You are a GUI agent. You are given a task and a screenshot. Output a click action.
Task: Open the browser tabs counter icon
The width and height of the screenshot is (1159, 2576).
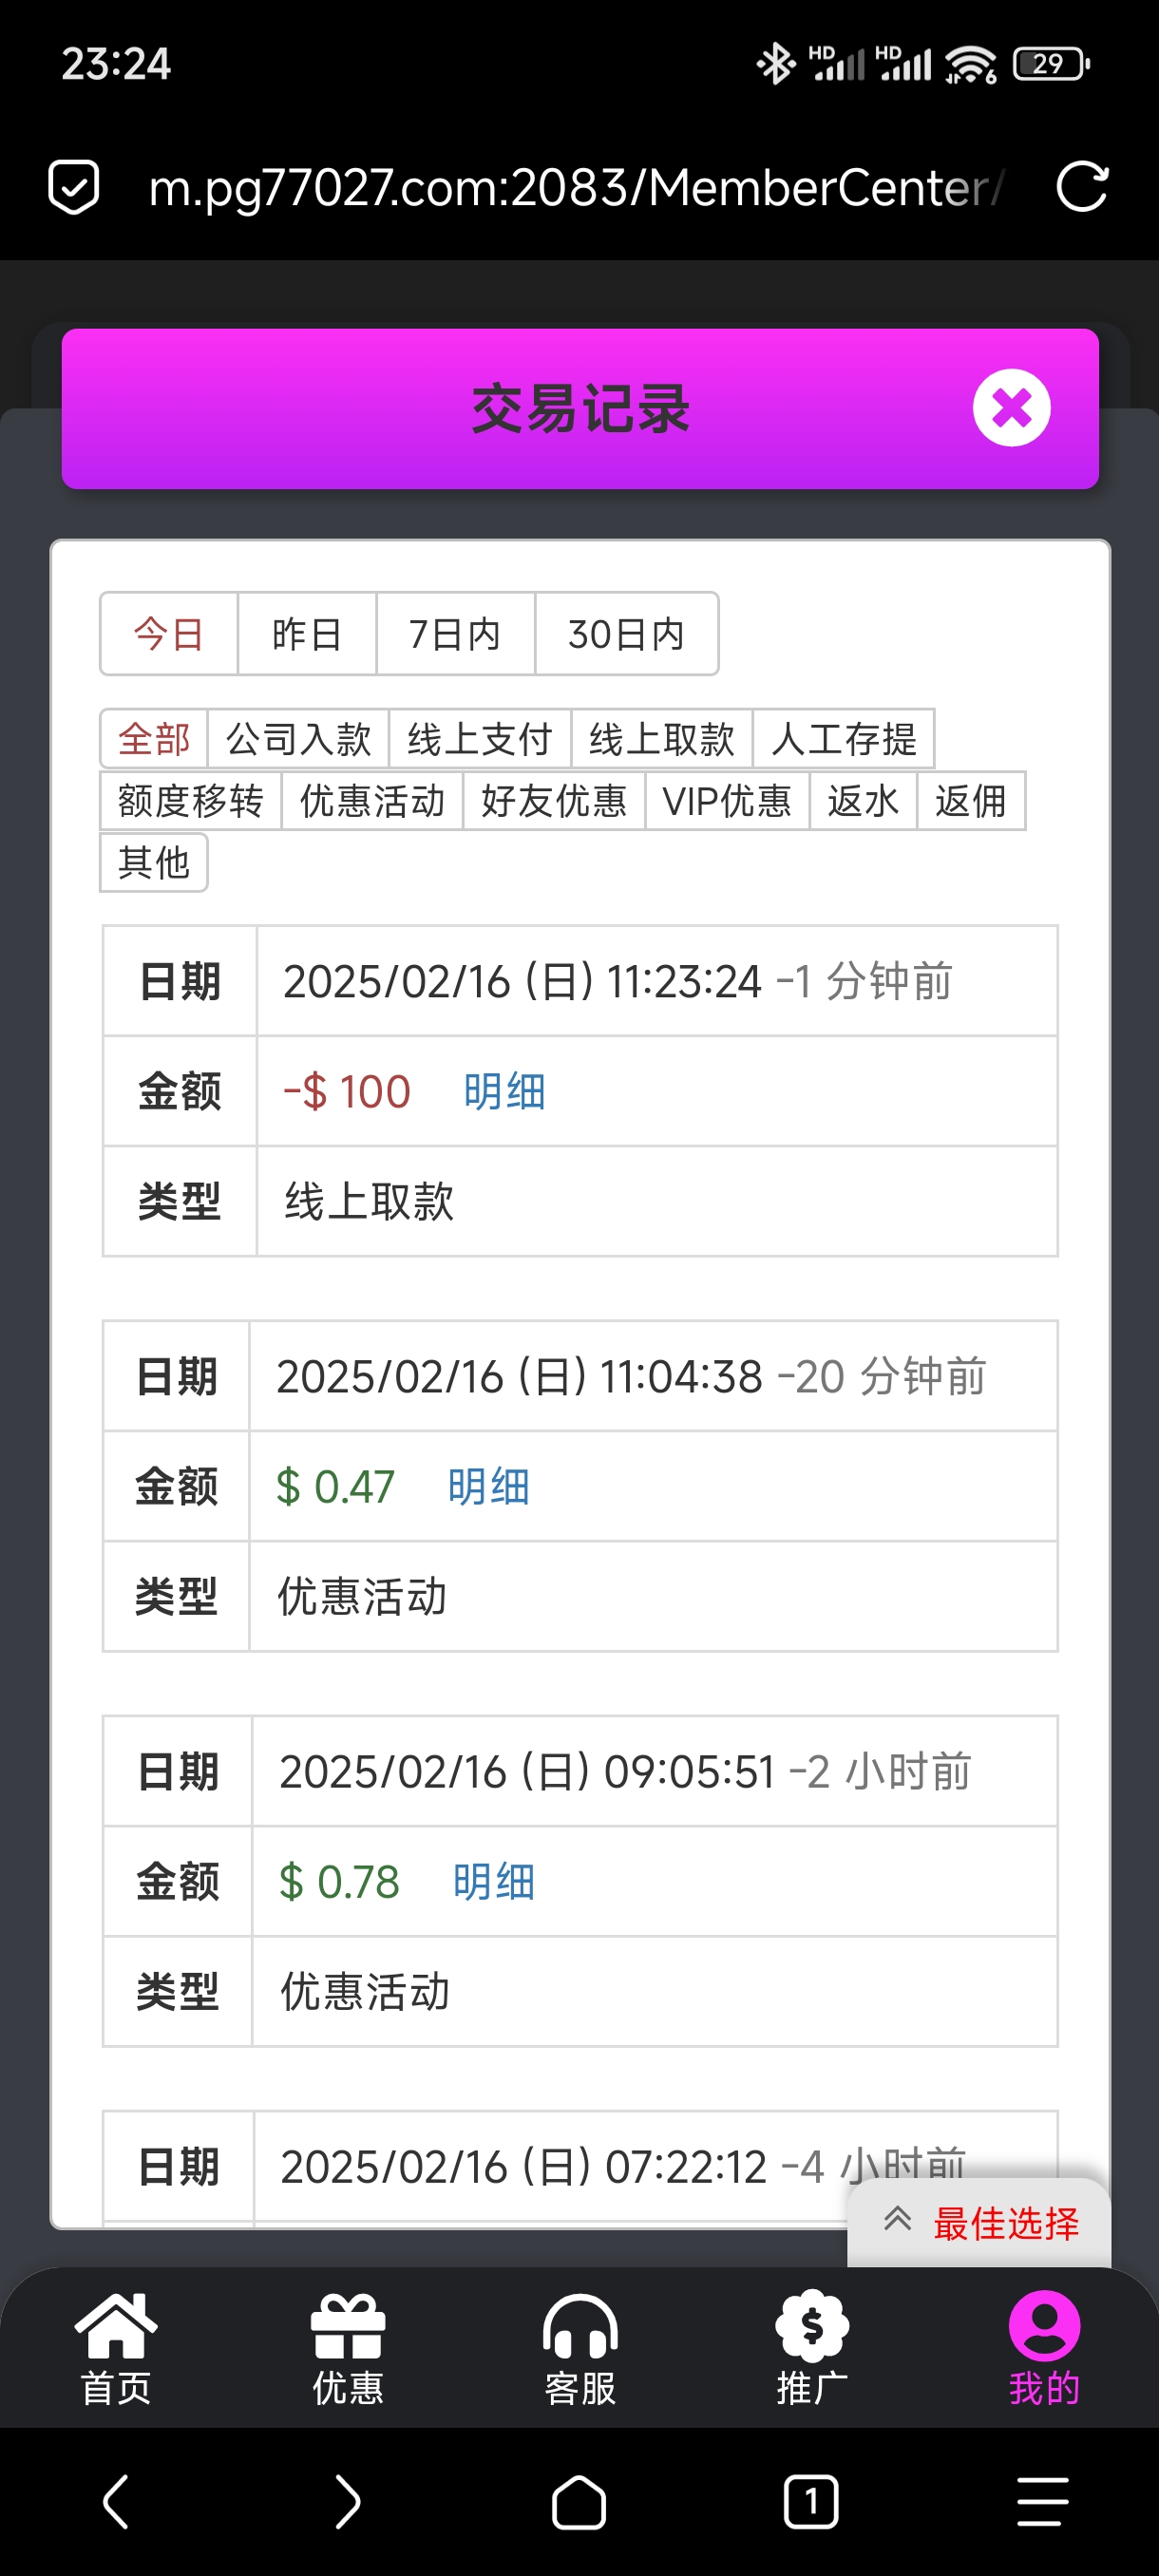click(x=811, y=2502)
